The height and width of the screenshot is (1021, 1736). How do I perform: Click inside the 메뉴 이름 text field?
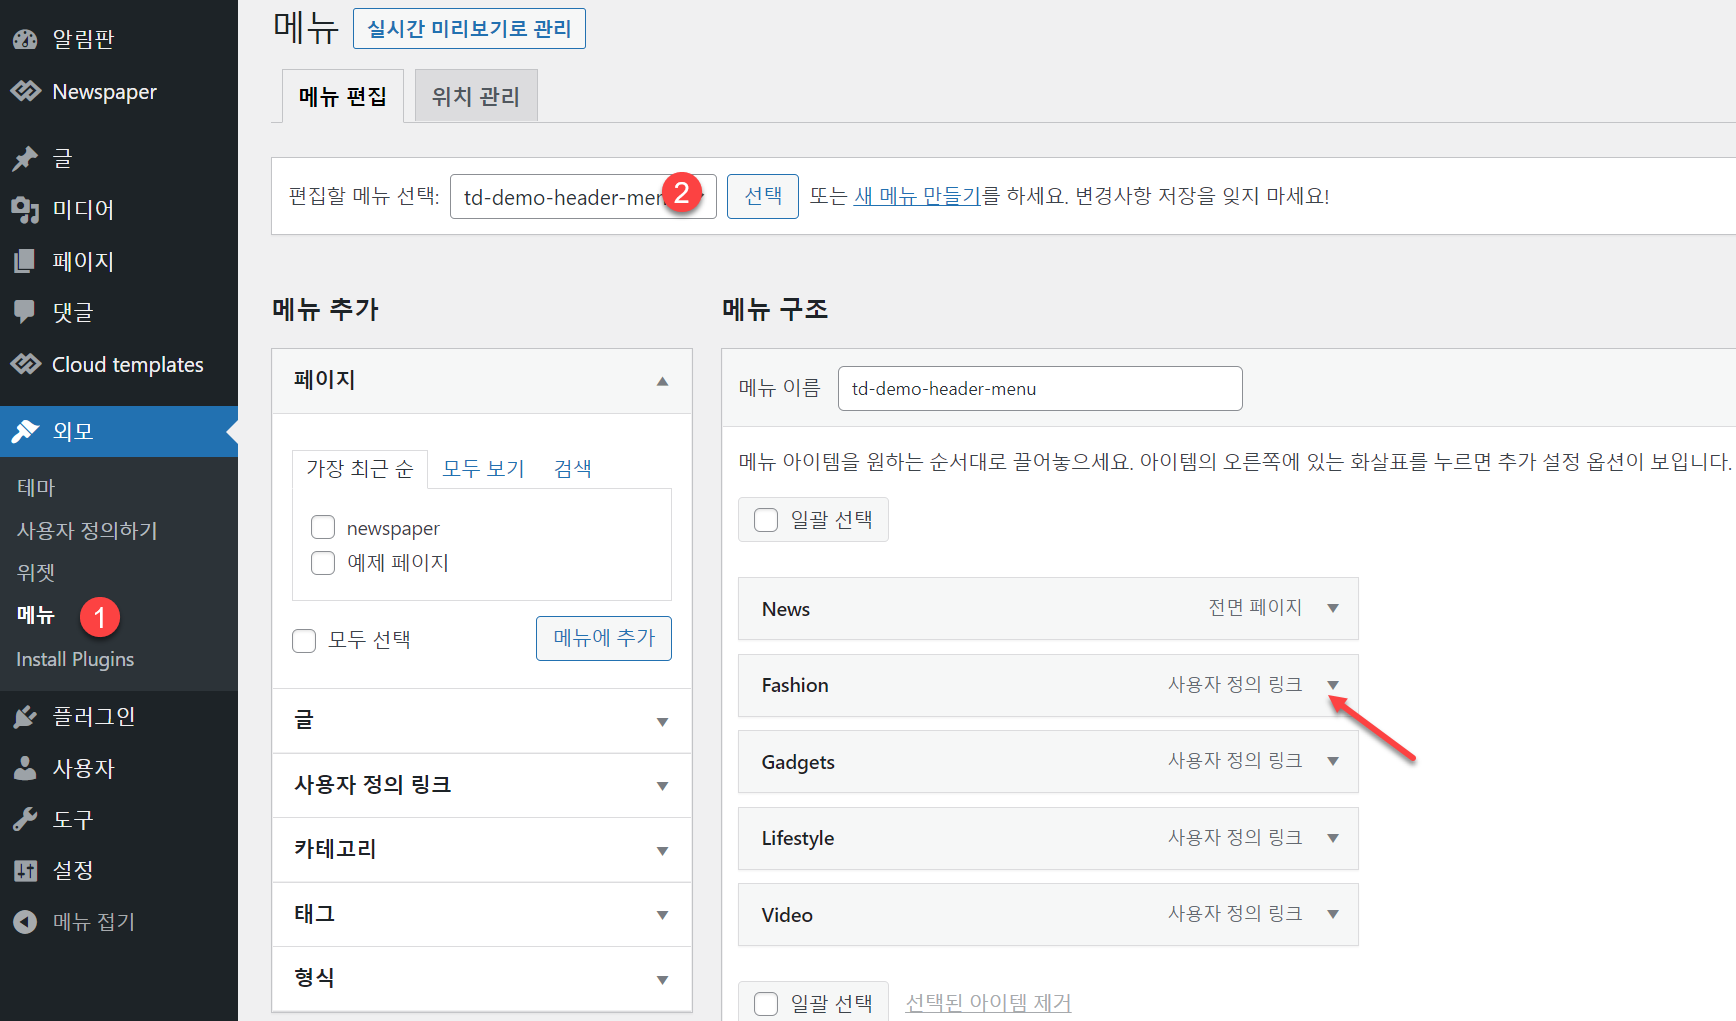(1039, 388)
